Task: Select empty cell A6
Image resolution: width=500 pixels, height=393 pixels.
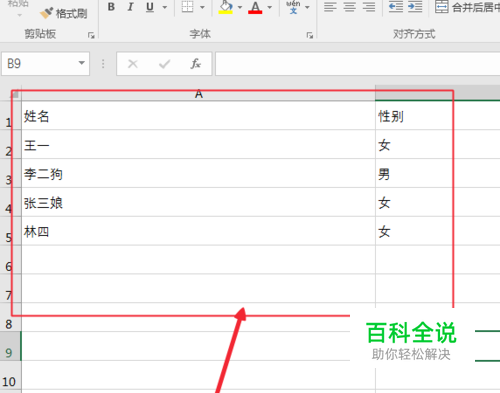Action: click(199, 260)
